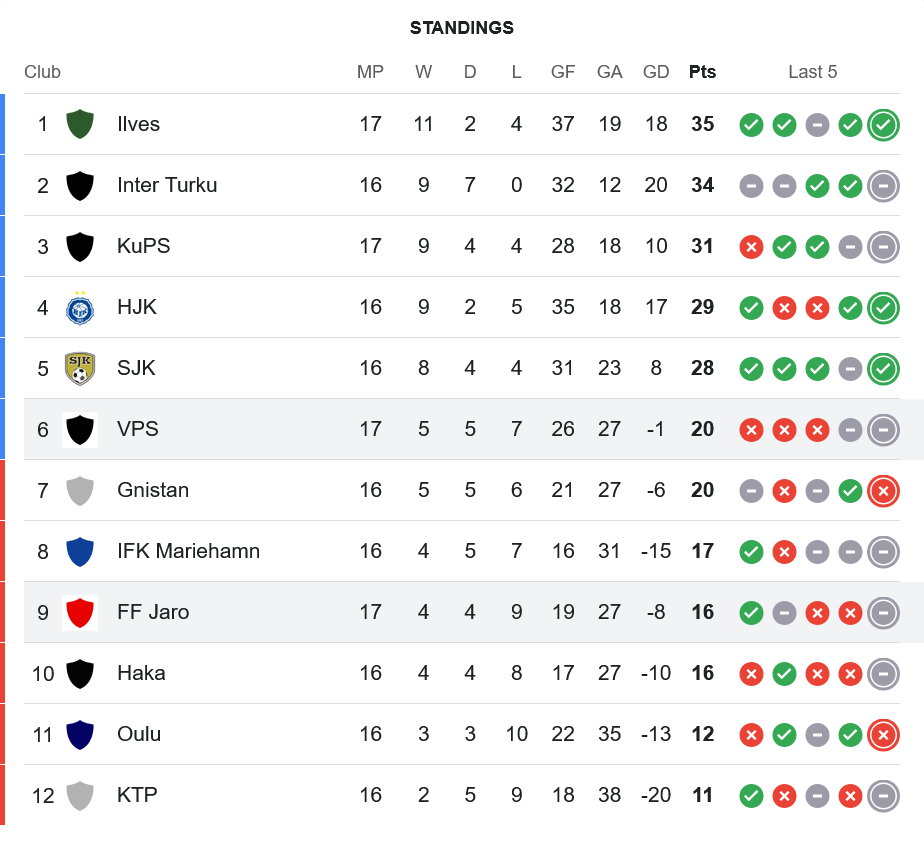Click Oulu's circled latest loss icon
The width and height of the screenshot is (924, 843).
click(883, 735)
